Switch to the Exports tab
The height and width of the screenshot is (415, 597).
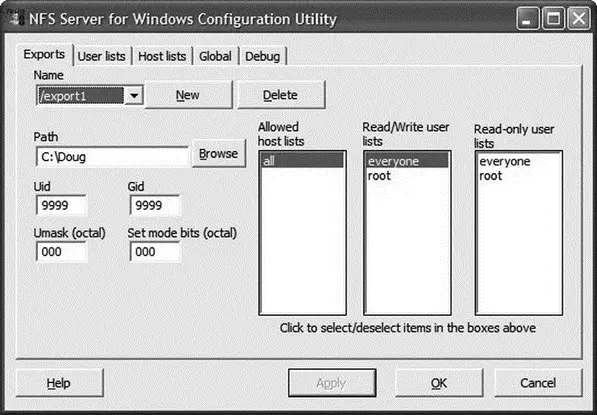tap(44, 55)
